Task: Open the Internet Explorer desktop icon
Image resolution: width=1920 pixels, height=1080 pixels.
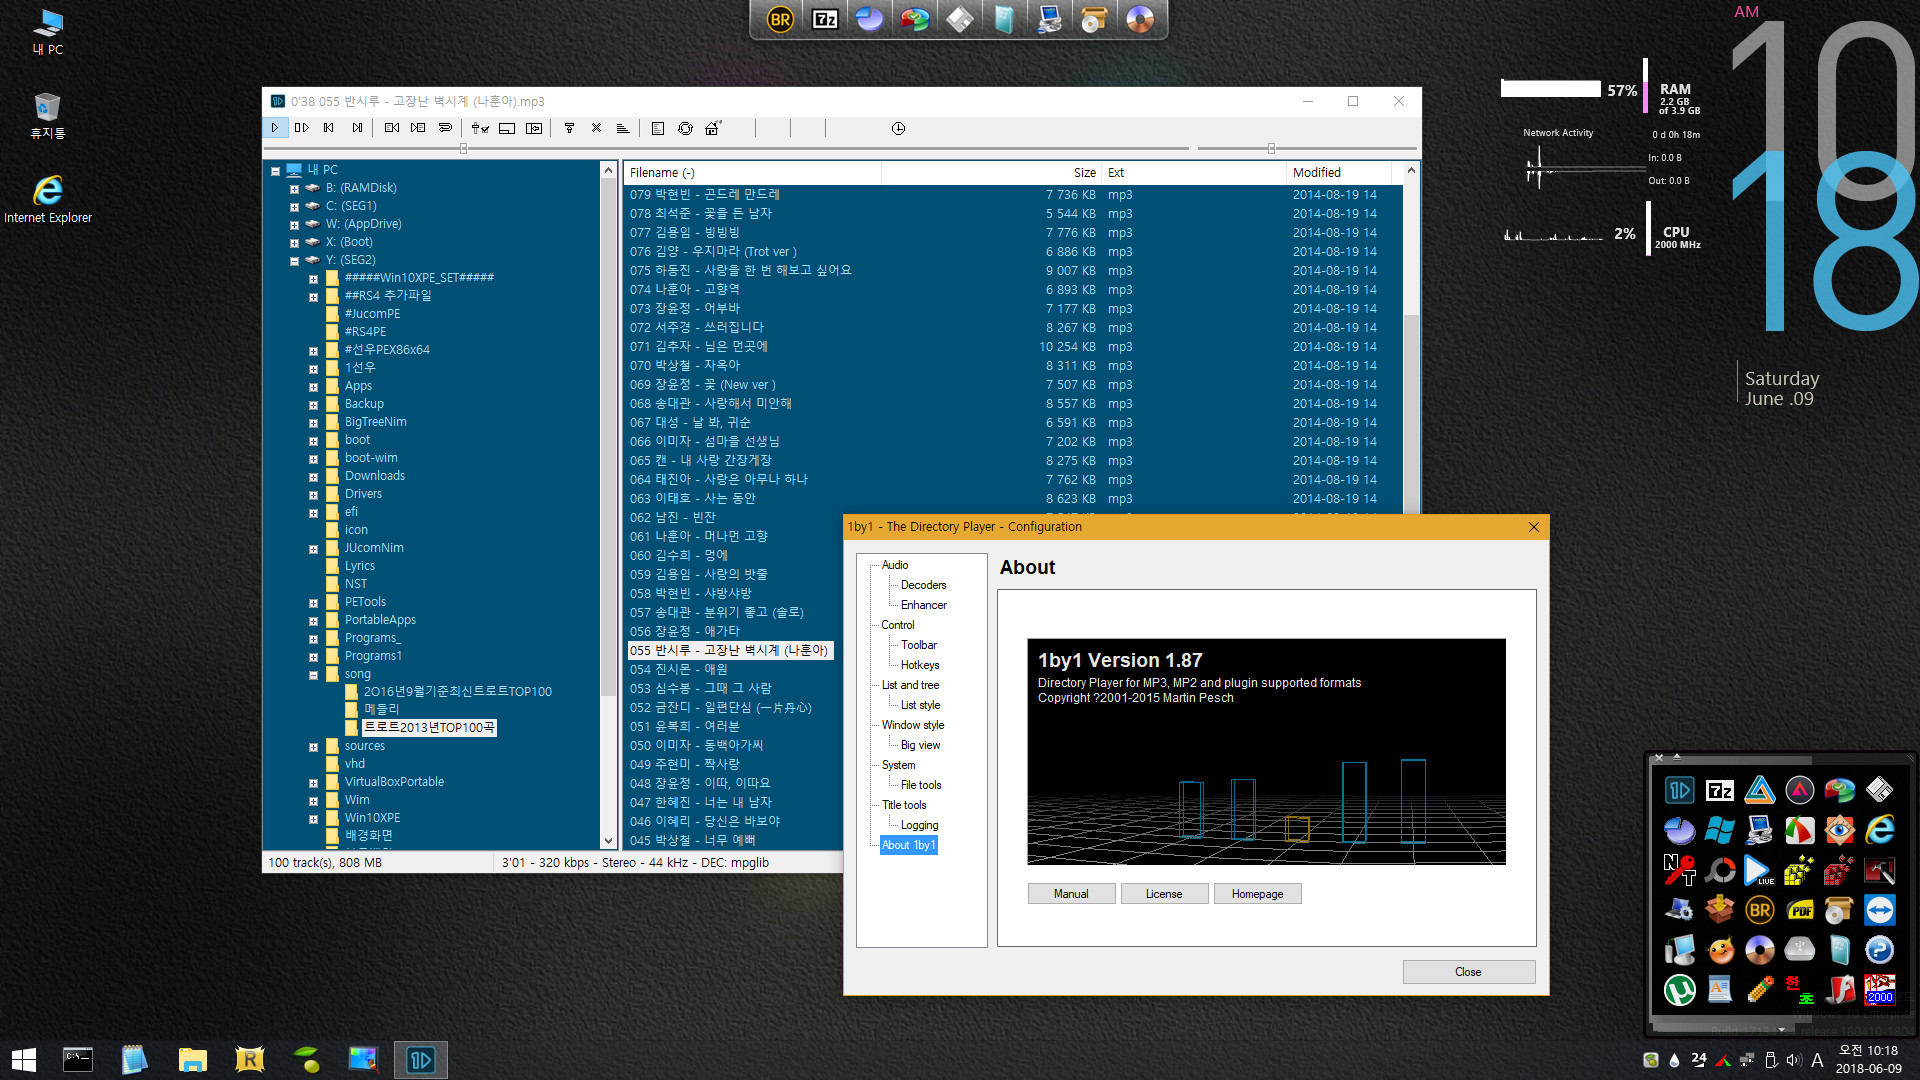Action: click(47, 198)
